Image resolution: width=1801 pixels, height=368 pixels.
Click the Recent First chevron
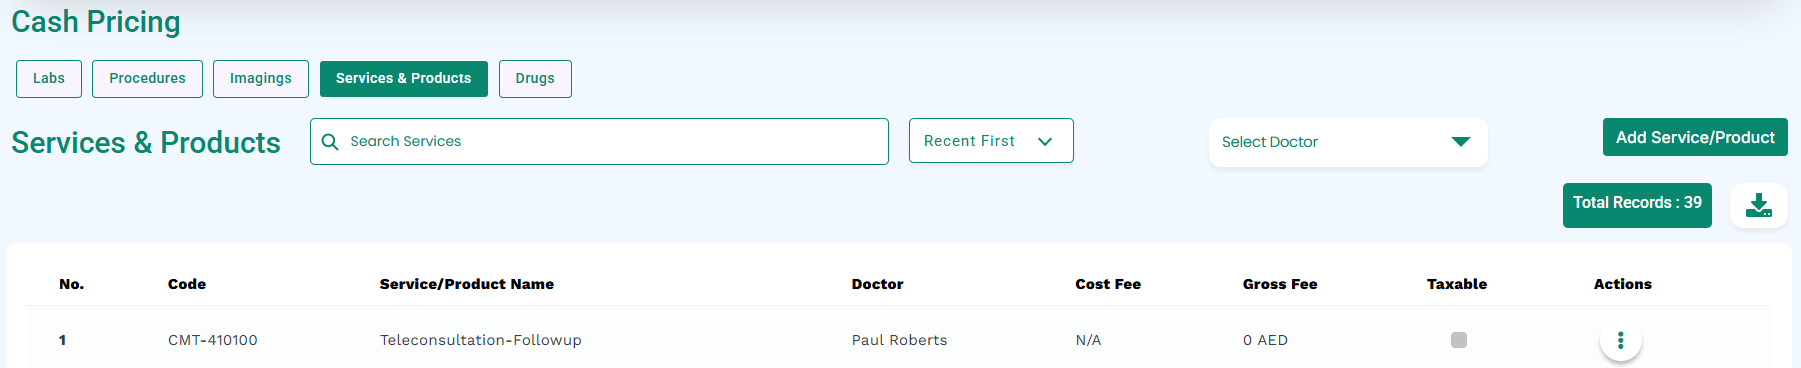point(1045,142)
